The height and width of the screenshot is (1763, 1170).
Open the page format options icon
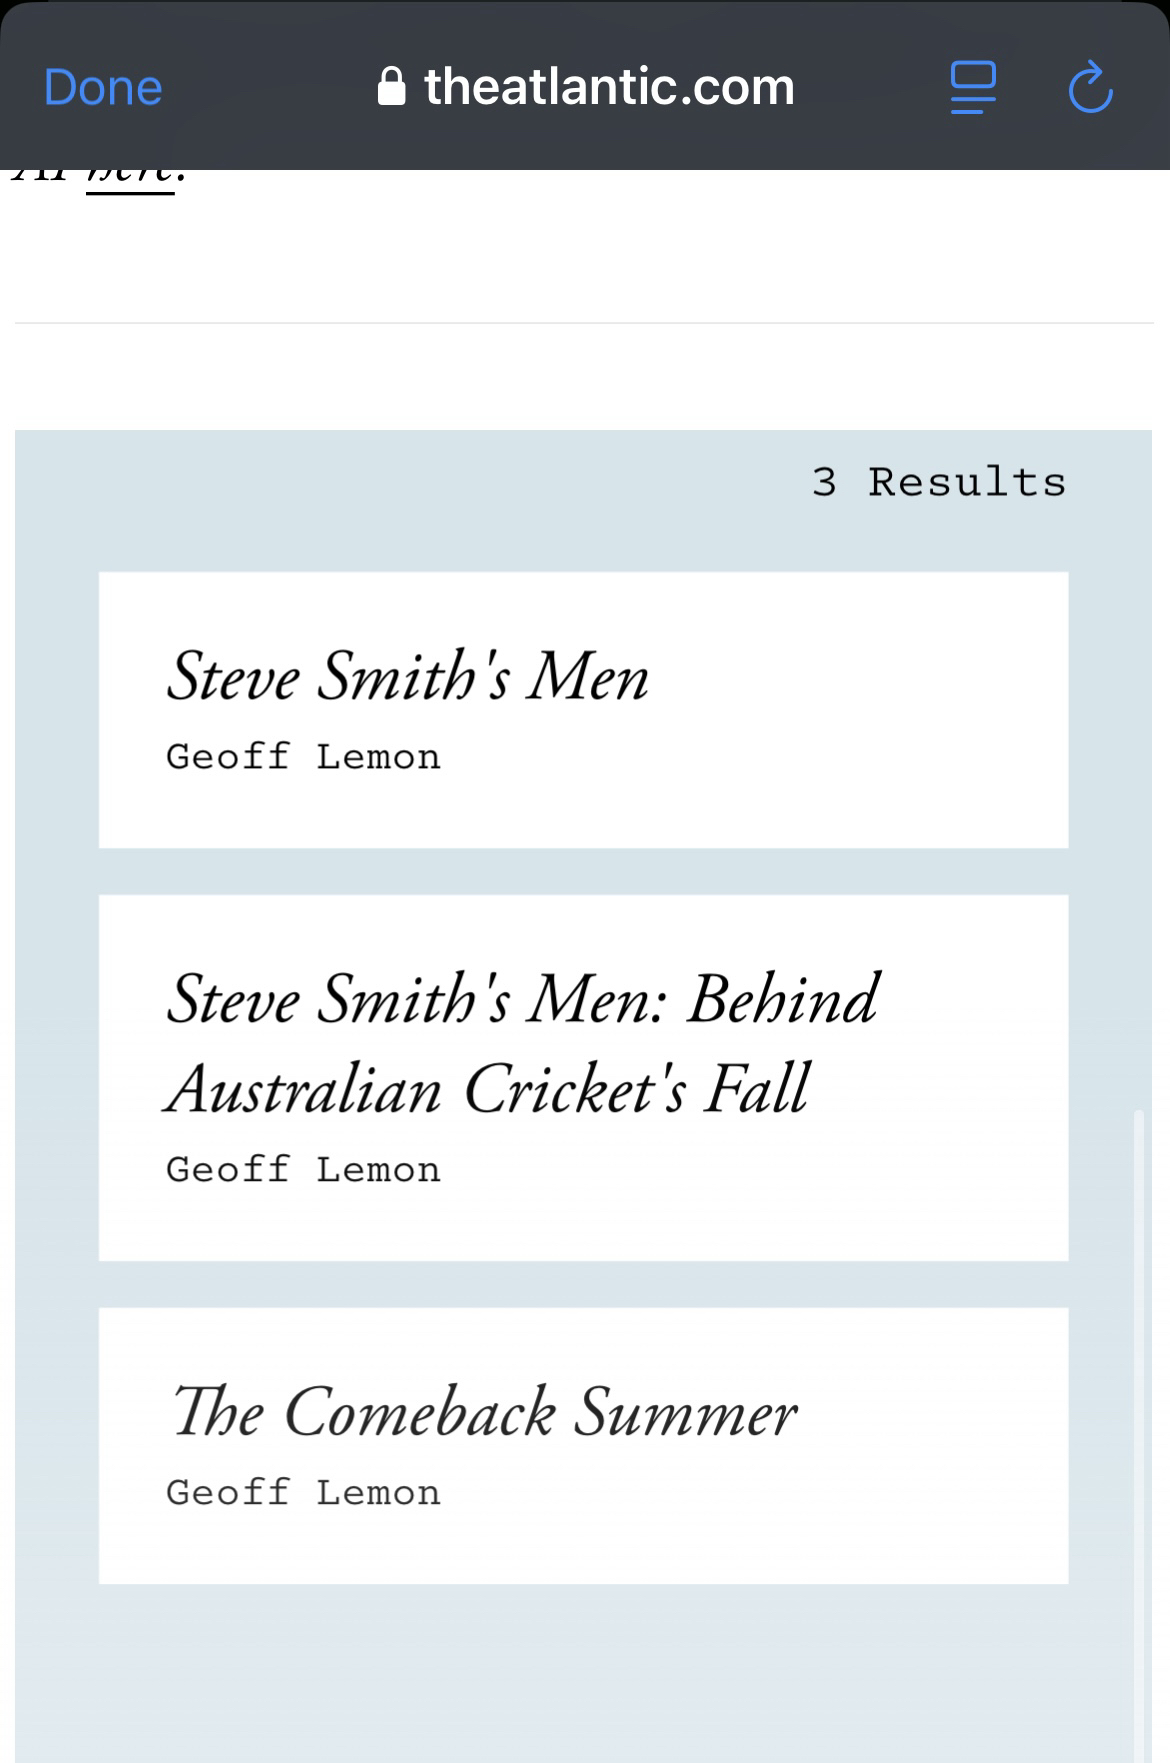[x=972, y=88]
